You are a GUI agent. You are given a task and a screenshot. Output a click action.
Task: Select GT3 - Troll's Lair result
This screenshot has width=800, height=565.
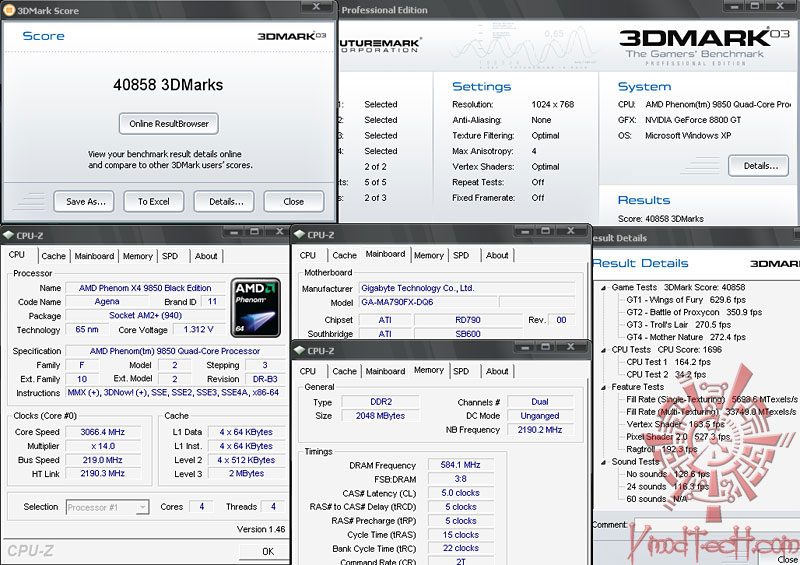pos(679,325)
